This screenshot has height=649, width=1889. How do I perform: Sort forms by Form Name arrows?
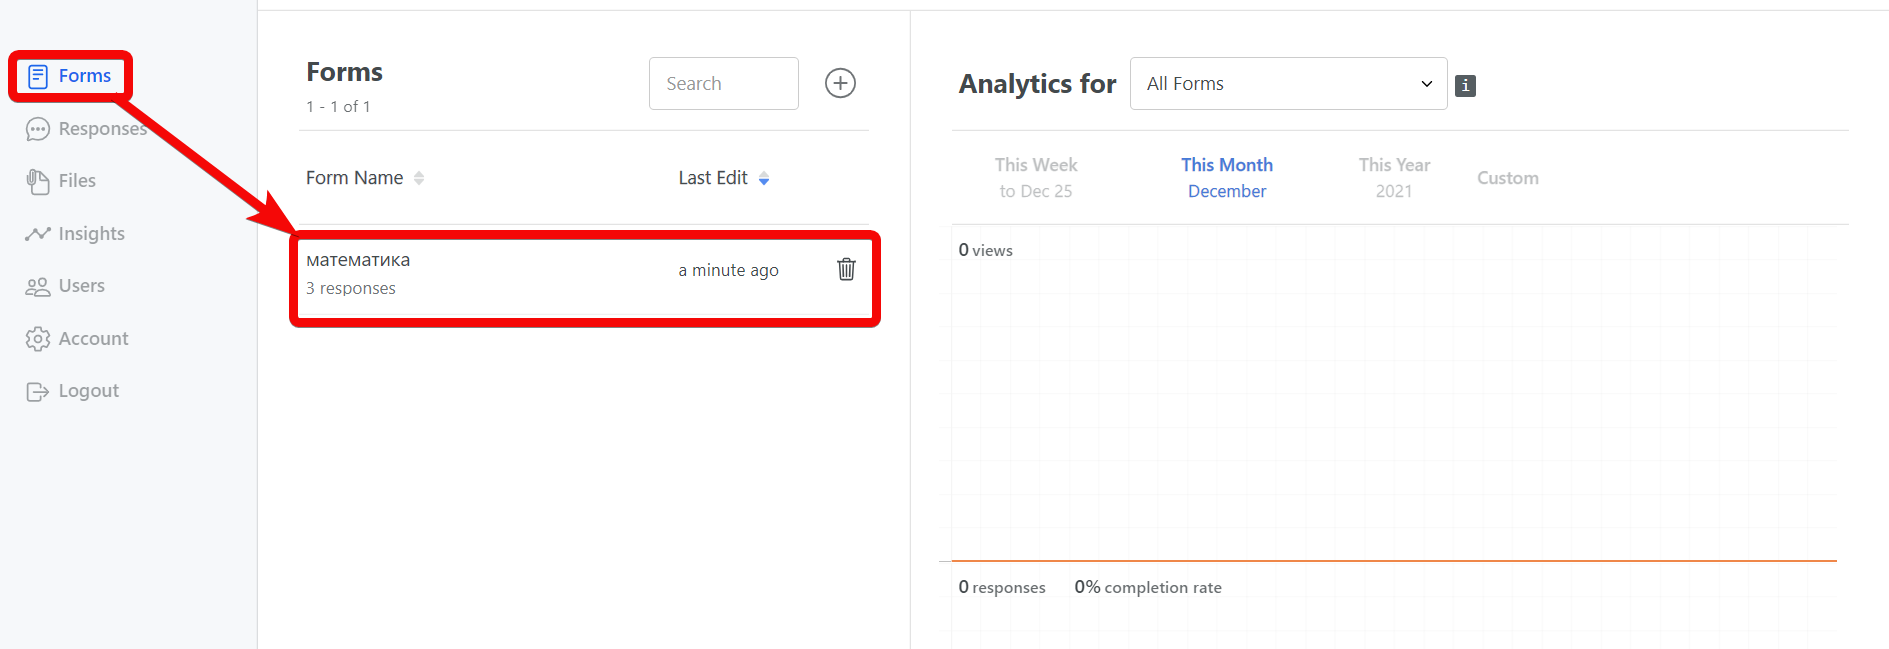(419, 178)
